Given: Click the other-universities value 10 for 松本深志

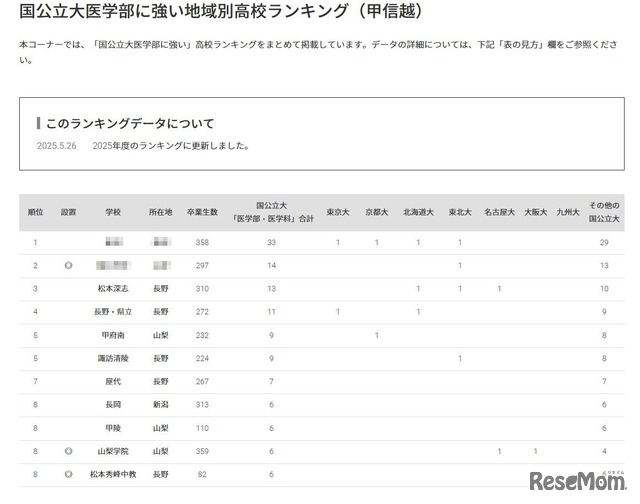Looking at the screenshot, I should tap(604, 289).
